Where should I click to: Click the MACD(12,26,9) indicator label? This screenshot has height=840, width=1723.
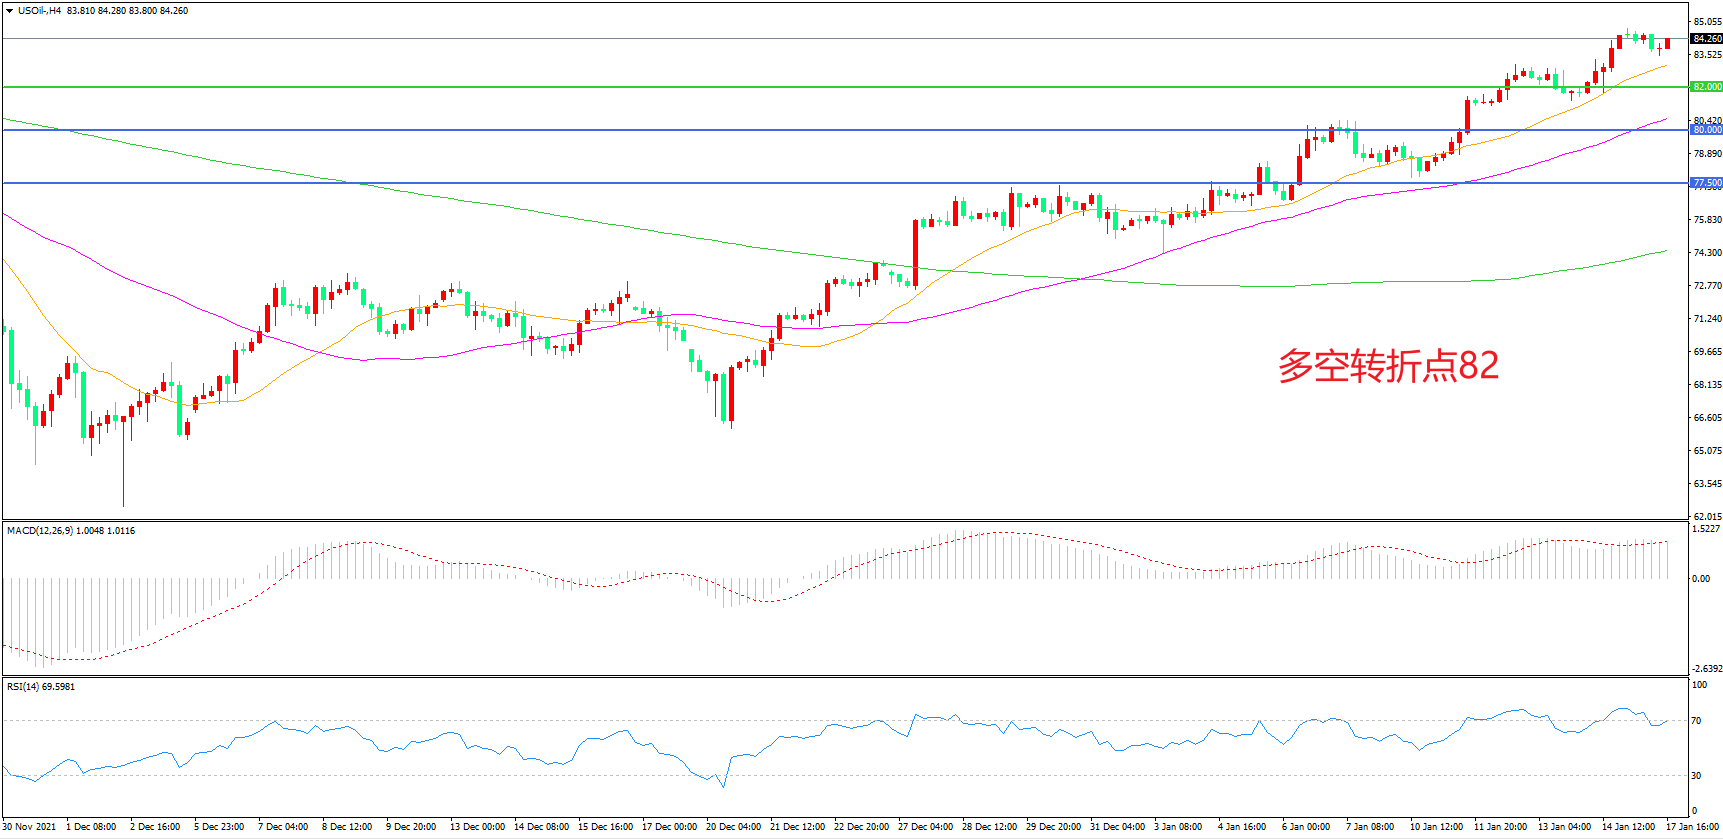click(x=70, y=531)
